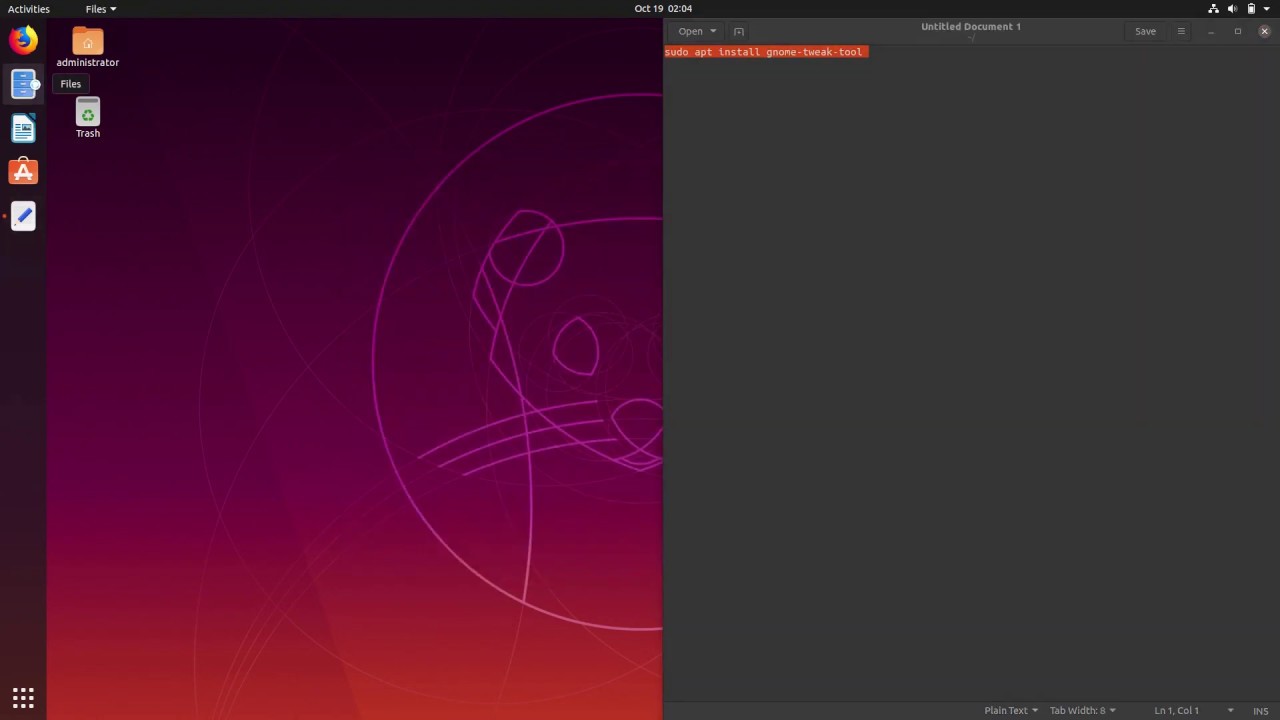Minimize the gedit window
The width and height of the screenshot is (1280, 720).
pos(1211,31)
